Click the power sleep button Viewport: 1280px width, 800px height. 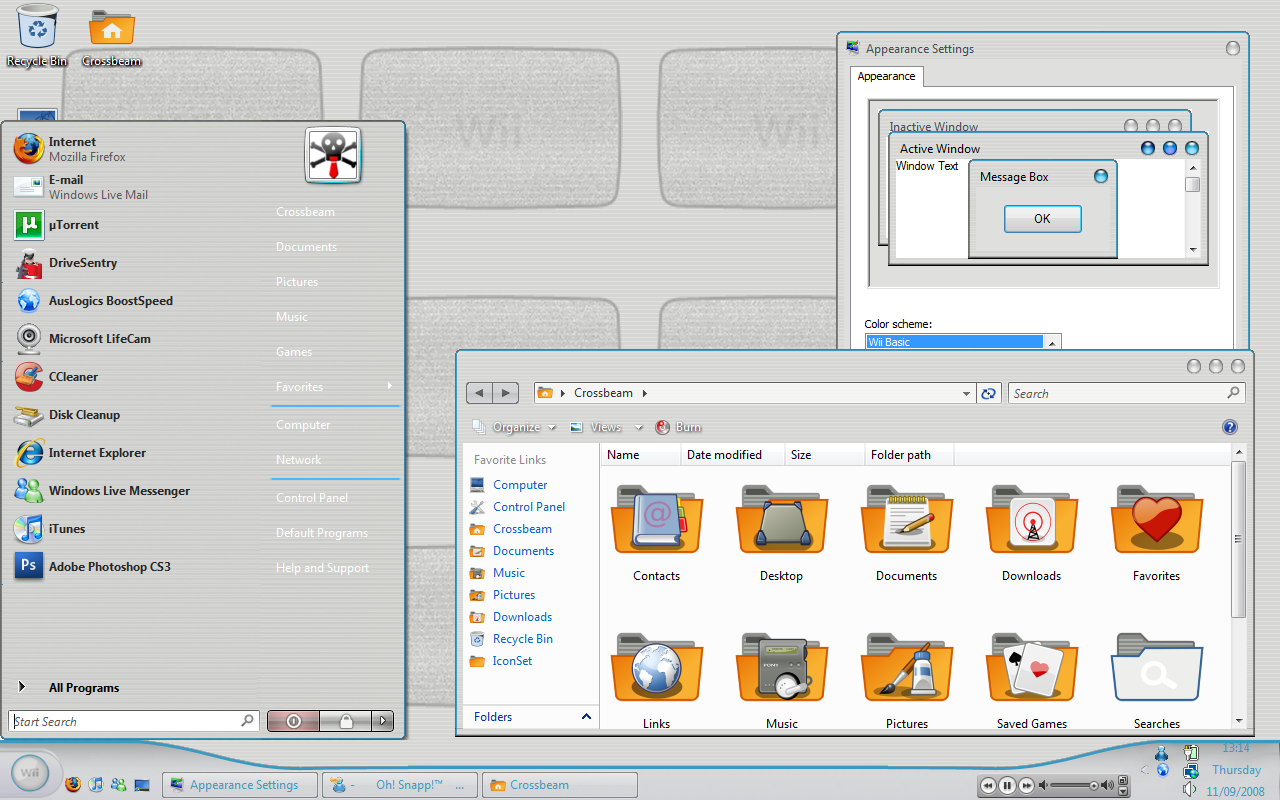294,721
